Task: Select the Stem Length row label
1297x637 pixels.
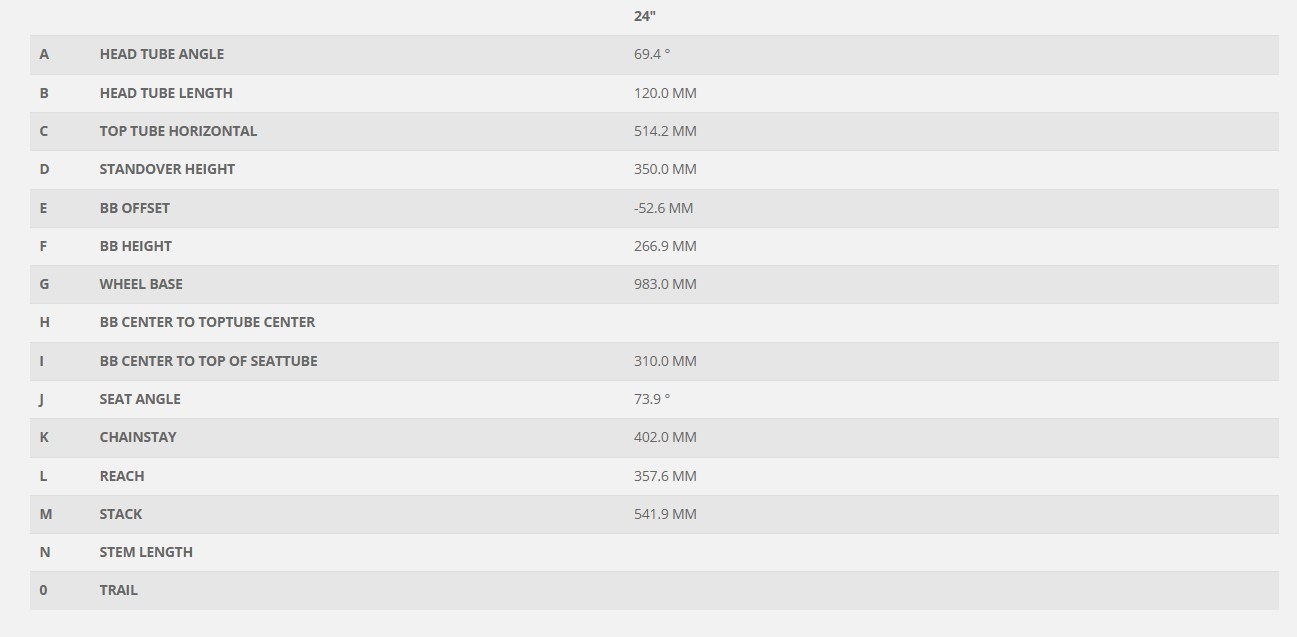Action: (x=146, y=552)
